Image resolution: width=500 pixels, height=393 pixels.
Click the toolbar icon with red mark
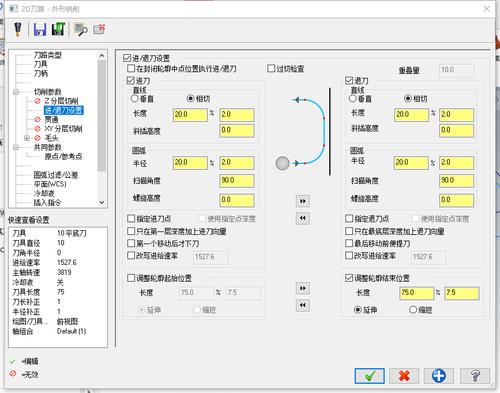point(99,29)
